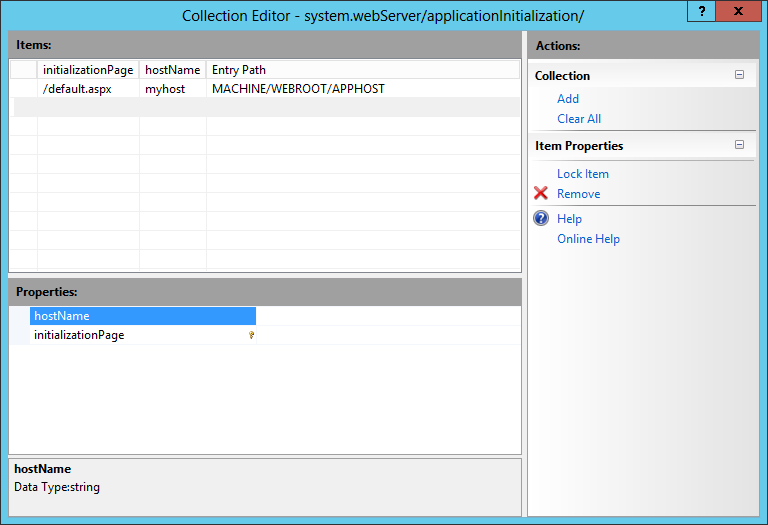Select the myhost cell in Items
The height and width of the screenshot is (525, 768).
[x=166, y=89]
